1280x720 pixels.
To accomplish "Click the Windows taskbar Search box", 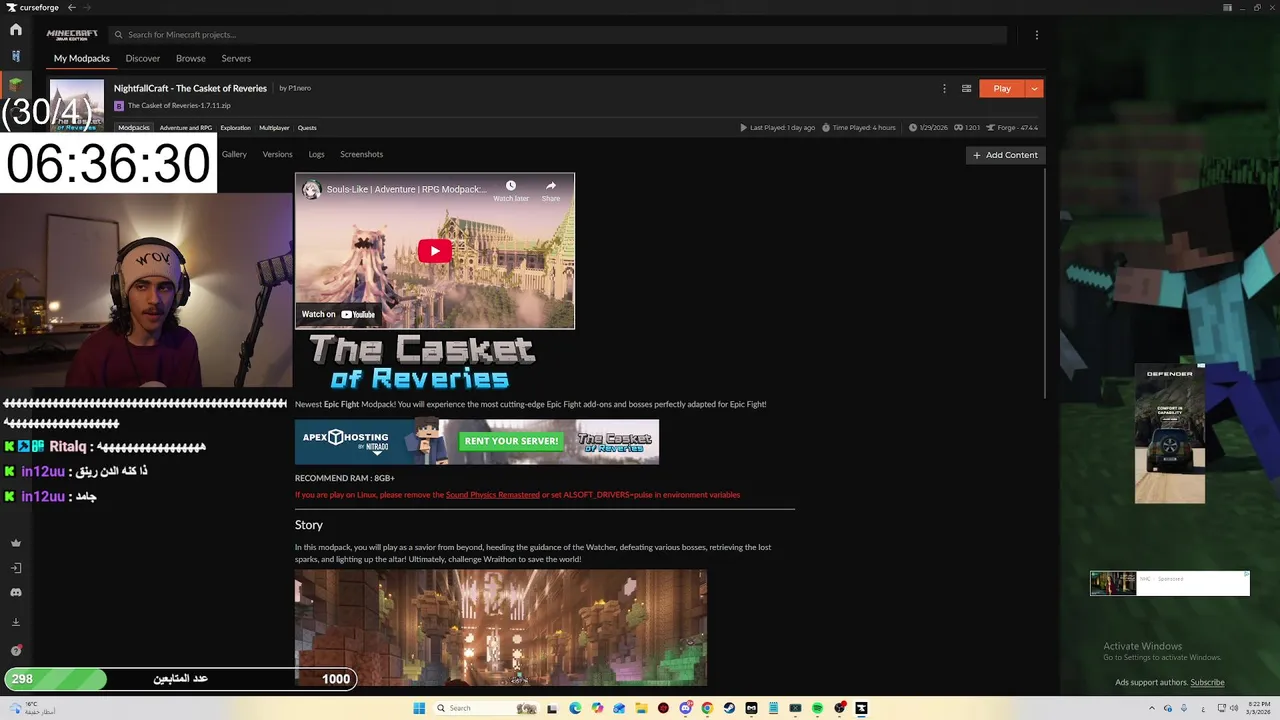I will pos(487,708).
